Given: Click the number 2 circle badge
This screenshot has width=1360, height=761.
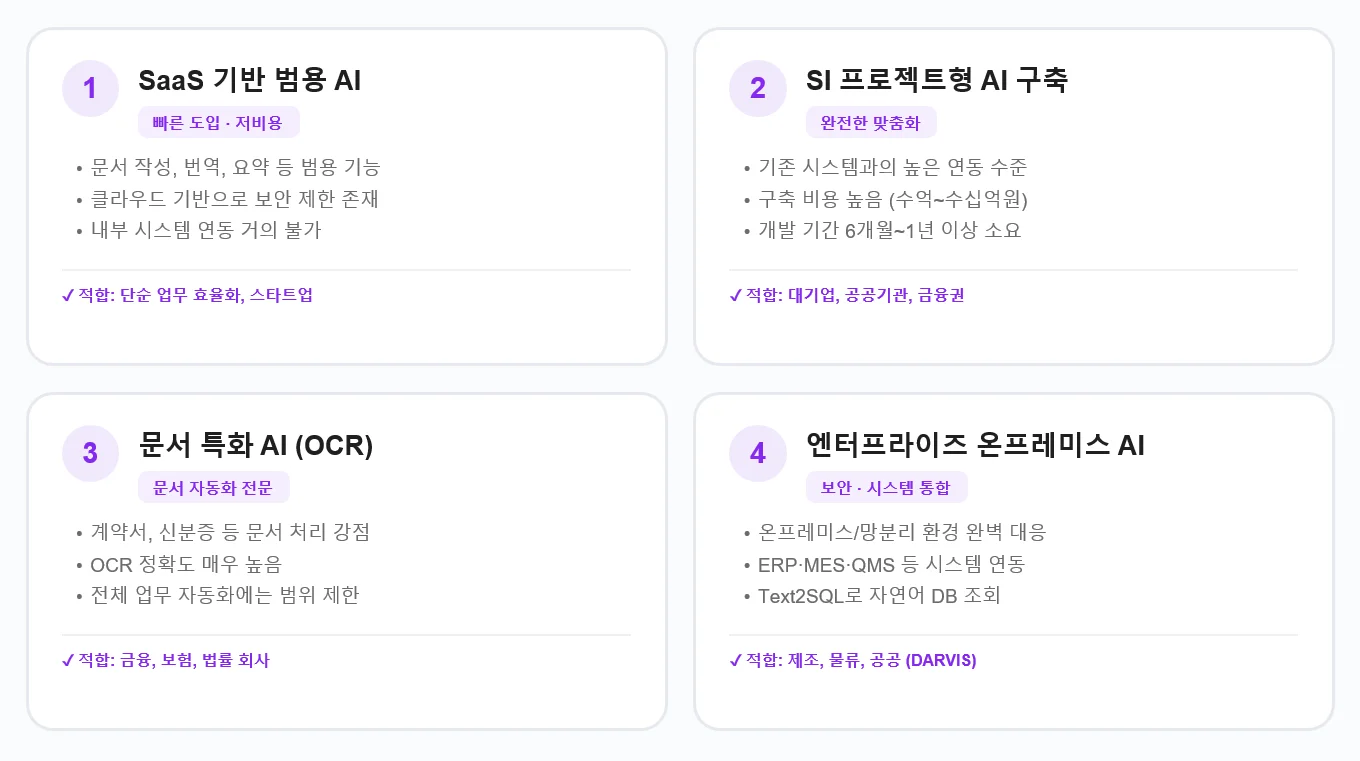Looking at the screenshot, I should click(757, 88).
